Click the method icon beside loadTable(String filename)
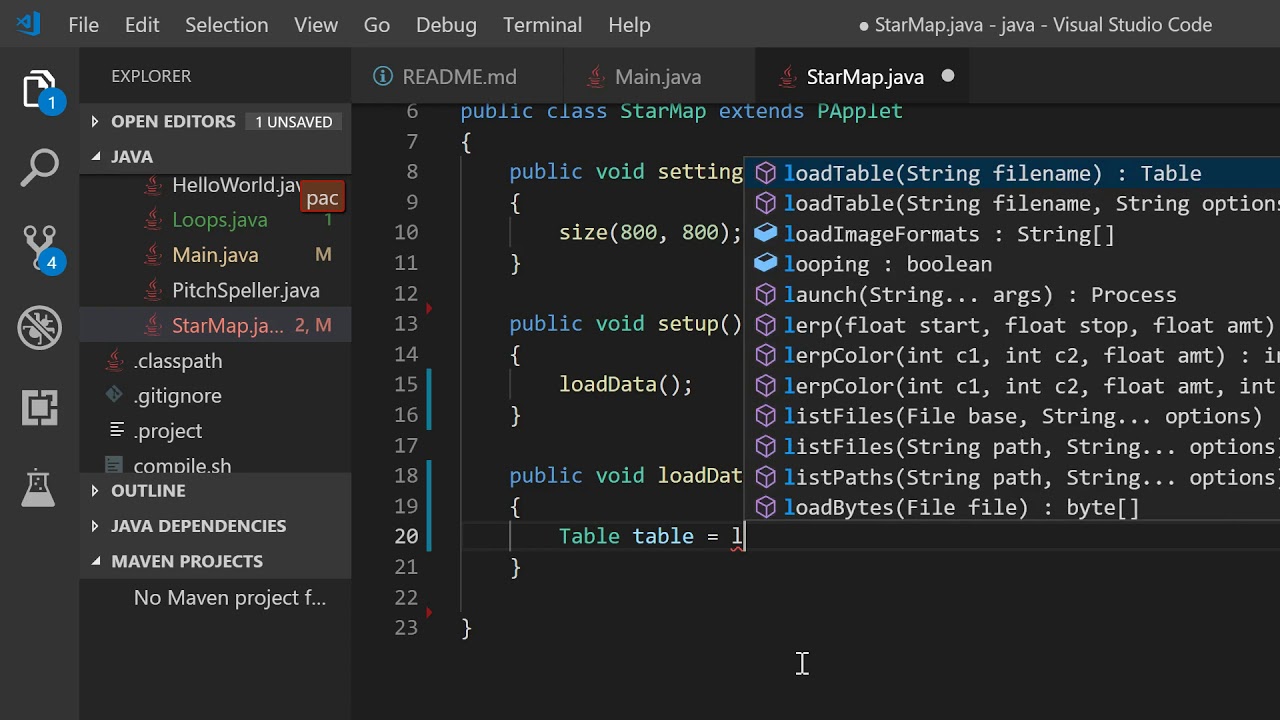 [x=766, y=173]
